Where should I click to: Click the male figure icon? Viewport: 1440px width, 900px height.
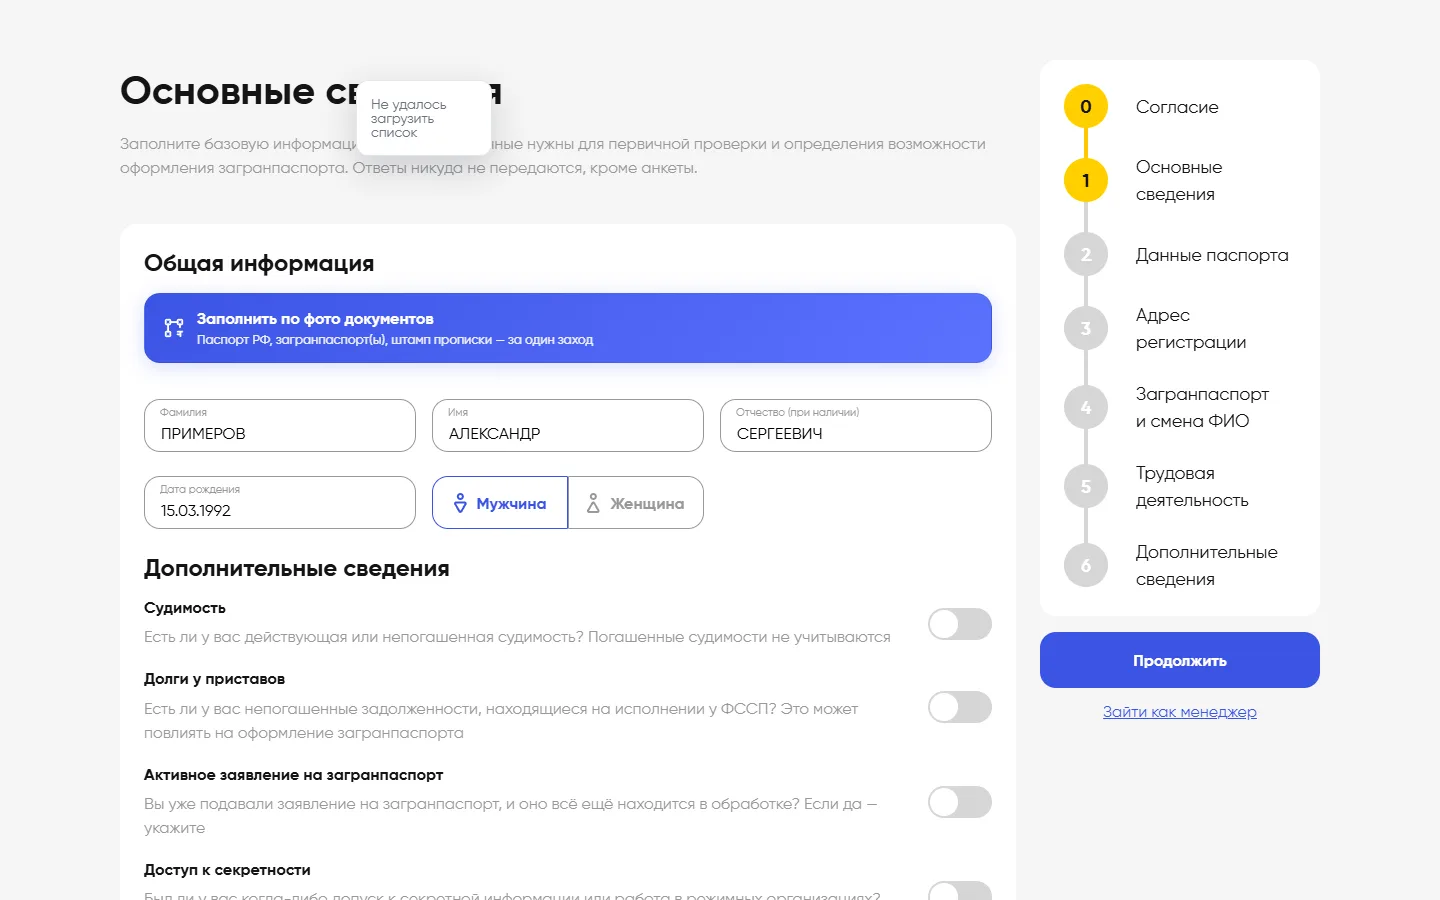tap(460, 503)
